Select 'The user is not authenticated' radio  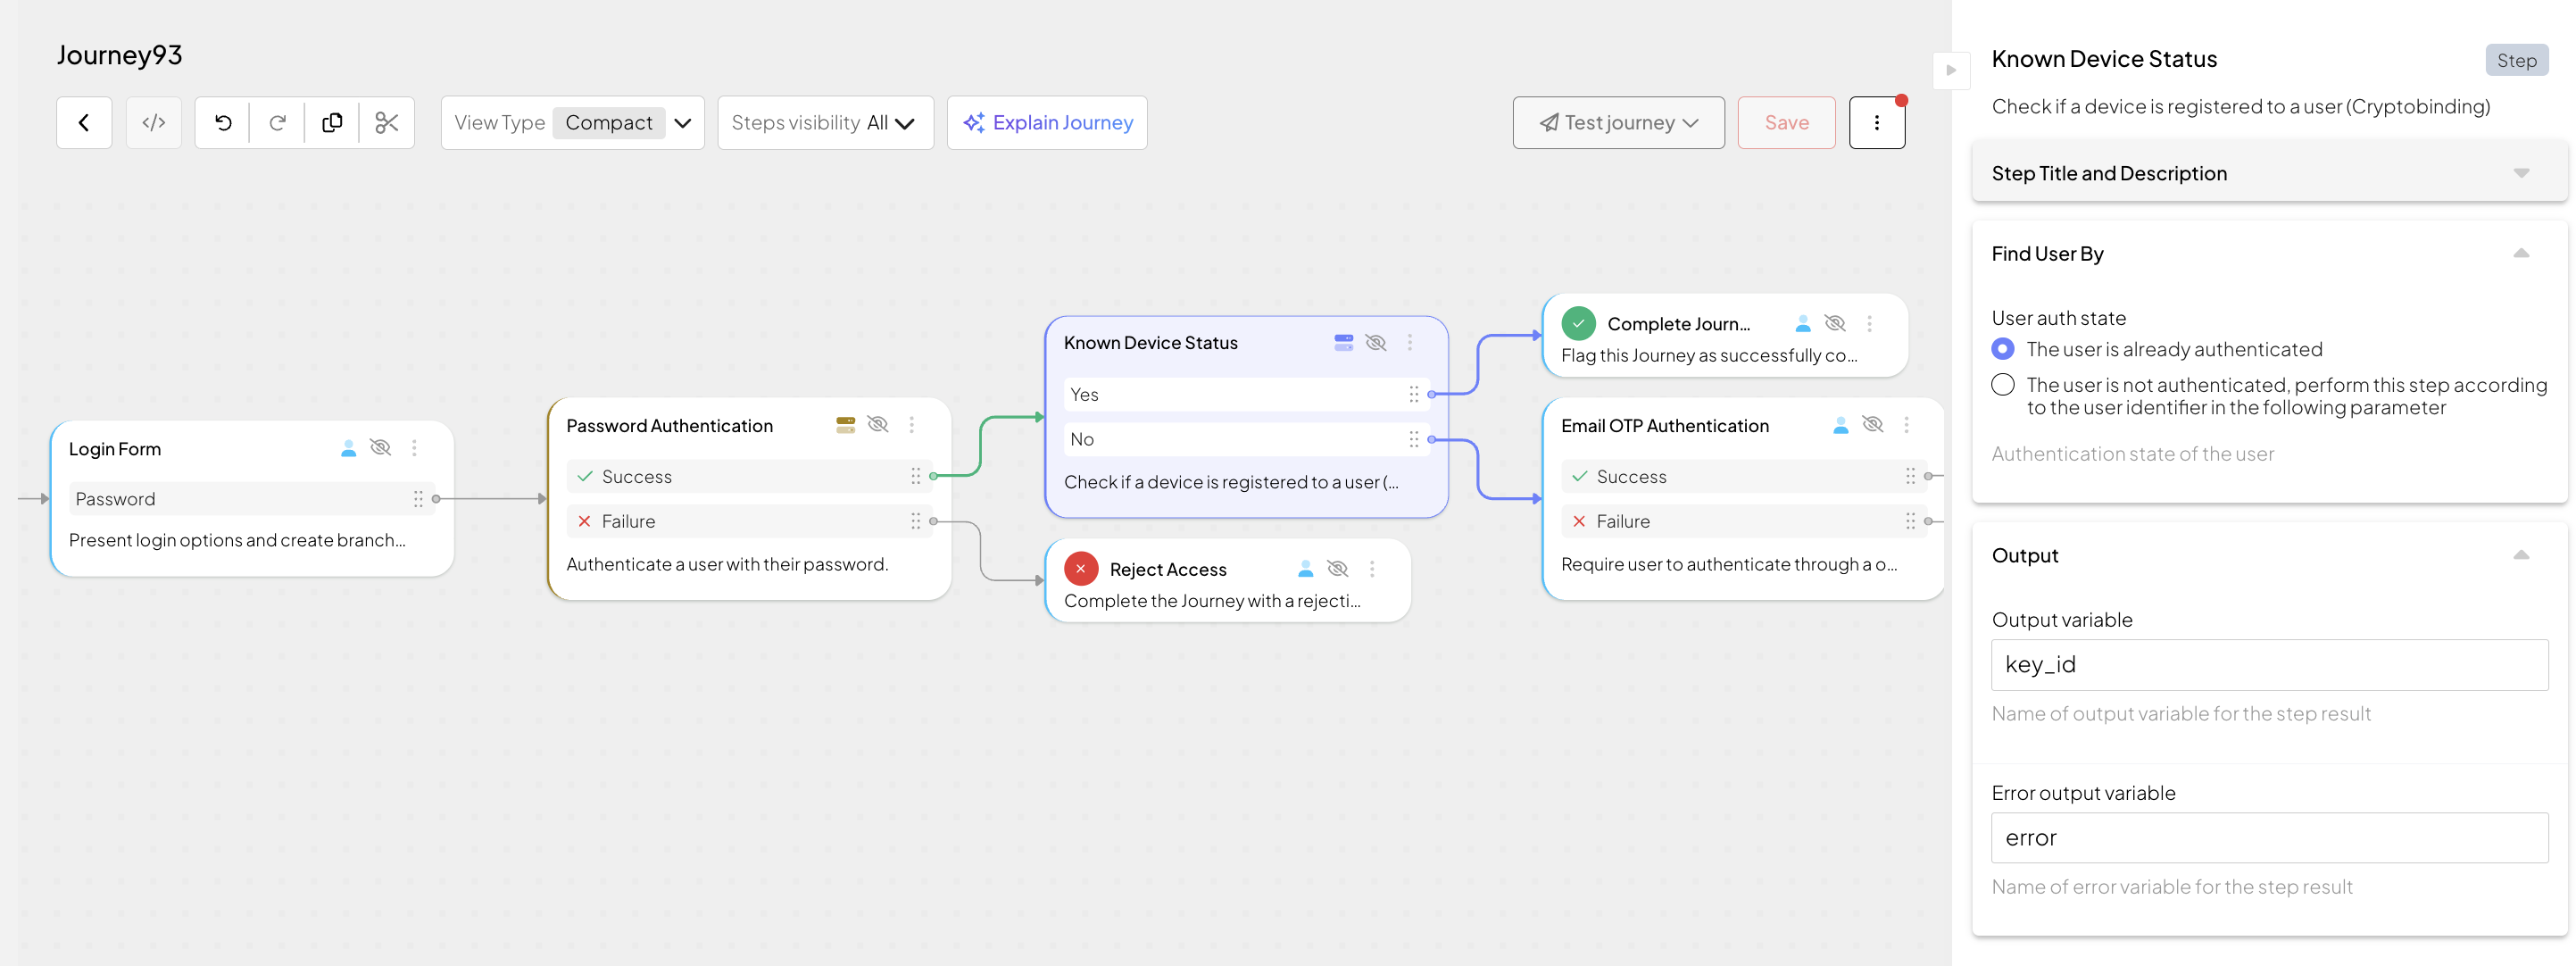click(2003, 385)
